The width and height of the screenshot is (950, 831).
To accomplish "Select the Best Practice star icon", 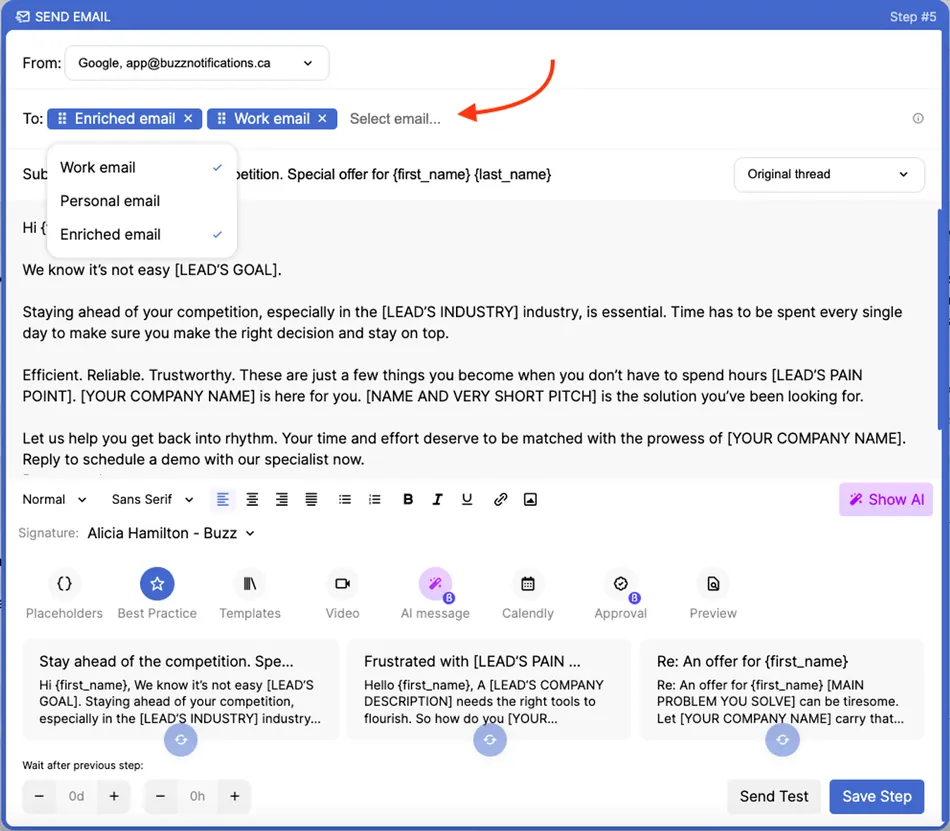I will click(157, 583).
